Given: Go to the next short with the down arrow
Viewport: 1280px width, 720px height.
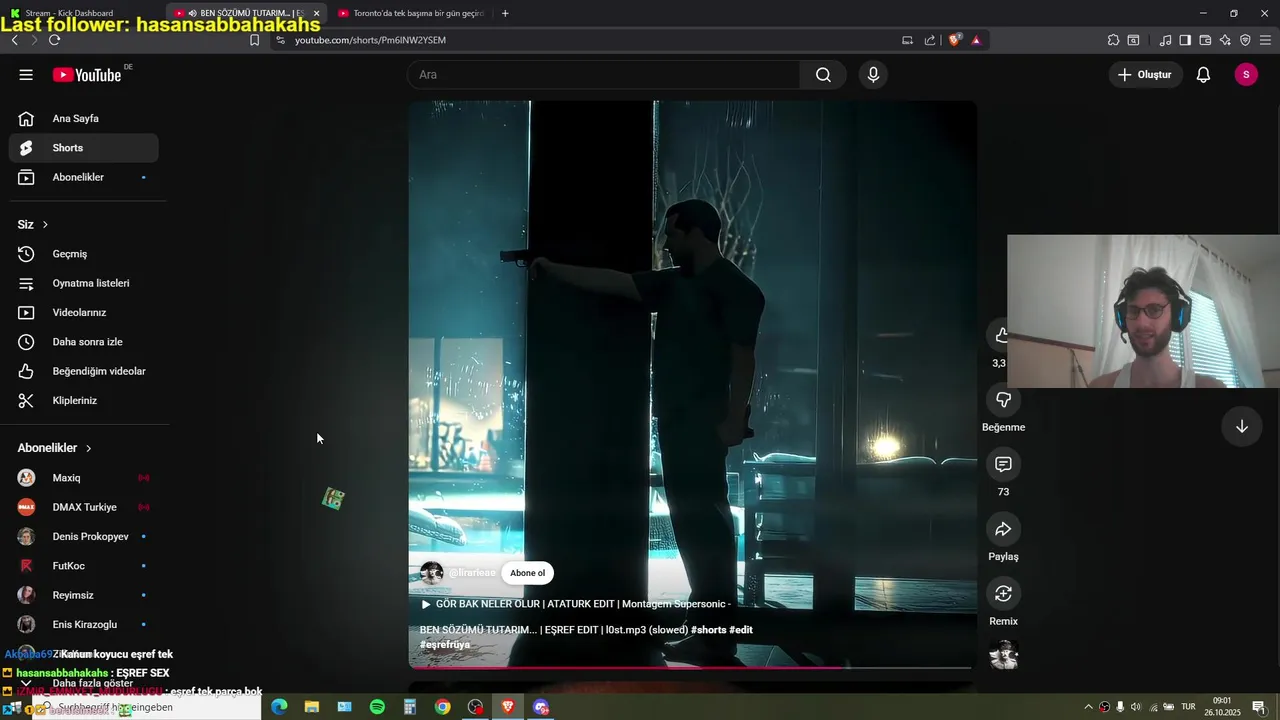Looking at the screenshot, I should pos(1241,426).
